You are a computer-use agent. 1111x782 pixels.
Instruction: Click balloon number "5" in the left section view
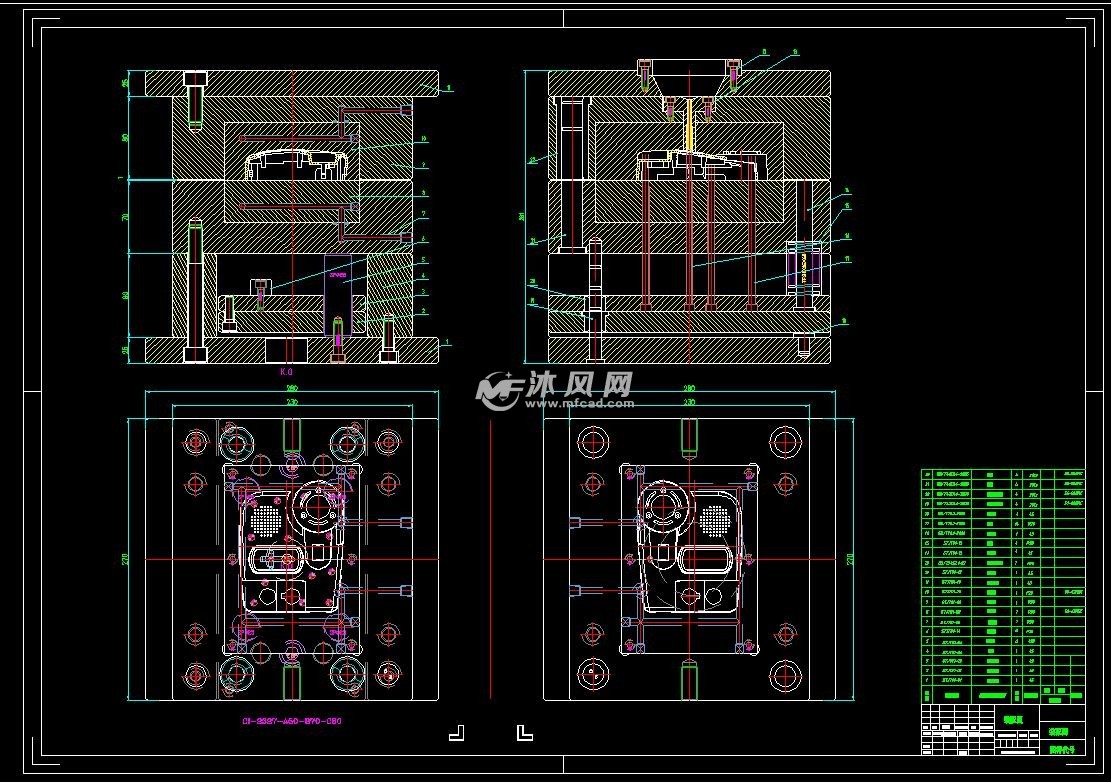(424, 260)
